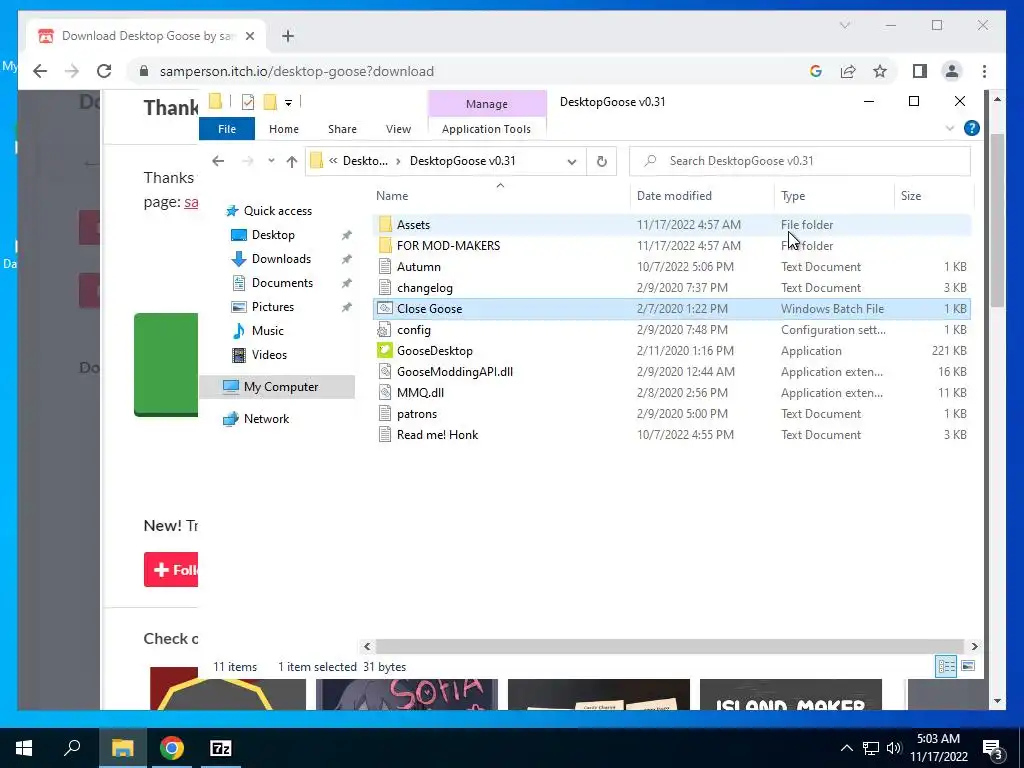Open the address bar history dropdown
The image size is (1024, 768).
point(571,161)
